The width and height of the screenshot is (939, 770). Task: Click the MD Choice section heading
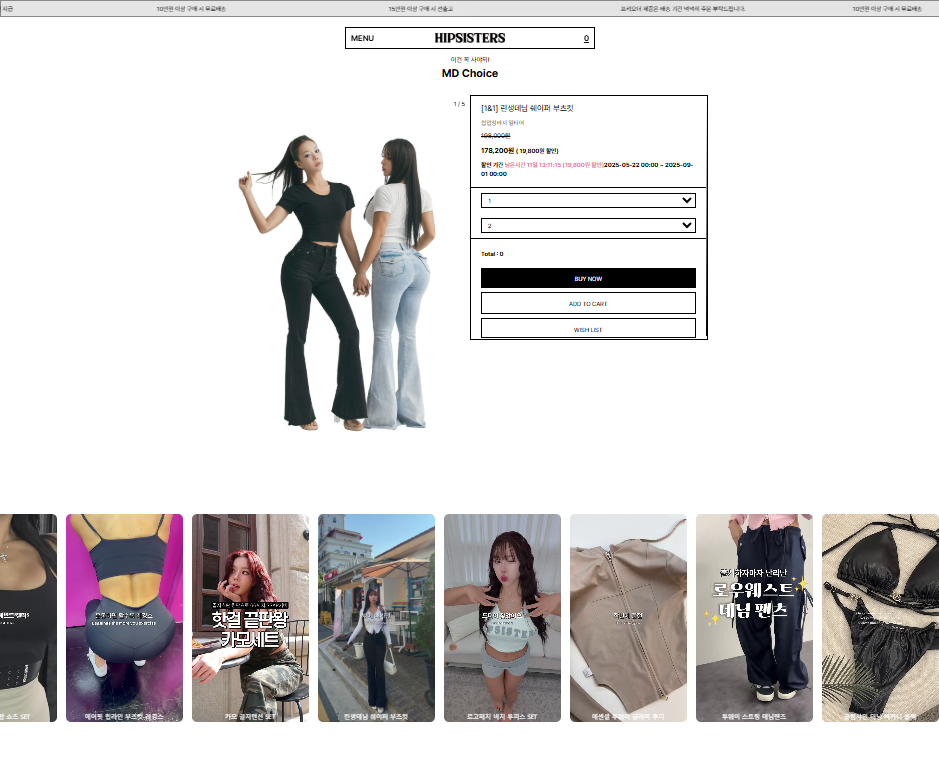(x=469, y=73)
